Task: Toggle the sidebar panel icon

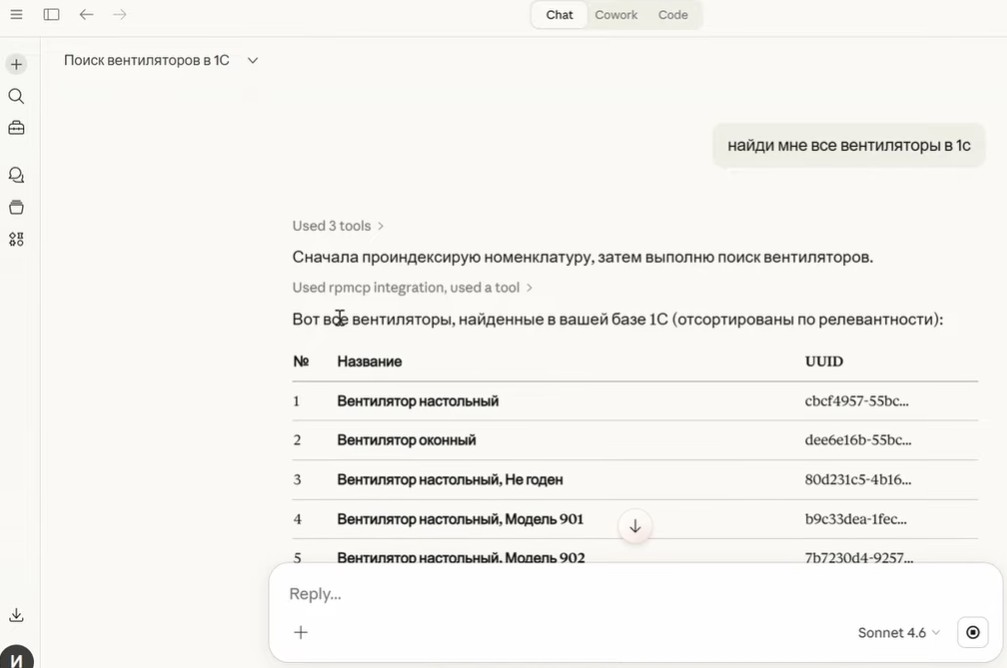Action: click(51, 15)
